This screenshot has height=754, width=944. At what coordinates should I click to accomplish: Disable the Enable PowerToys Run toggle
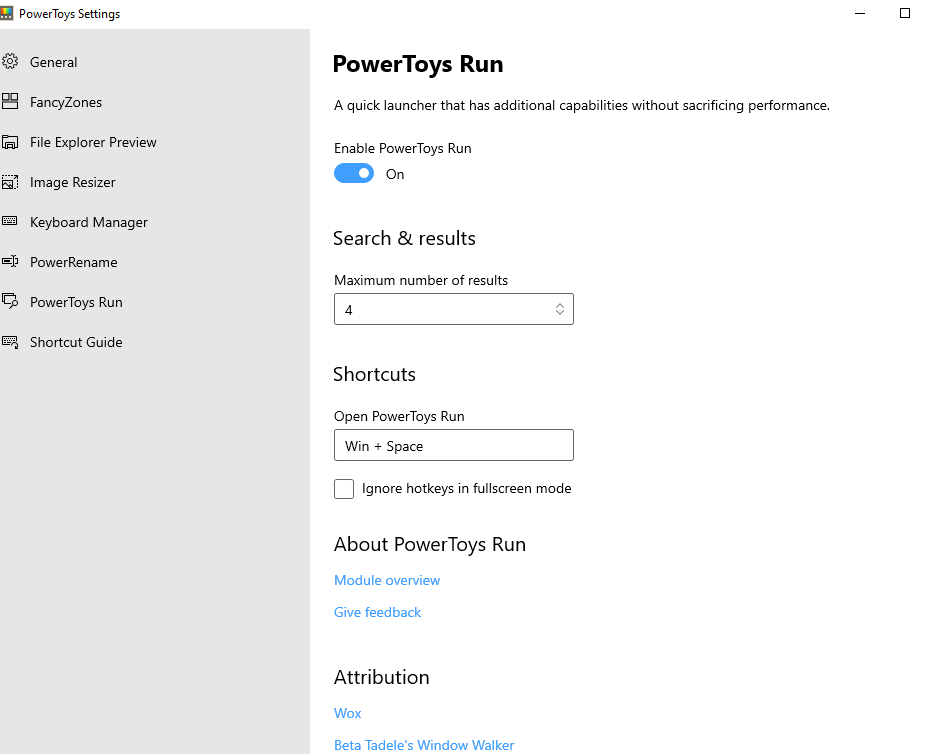coord(354,173)
